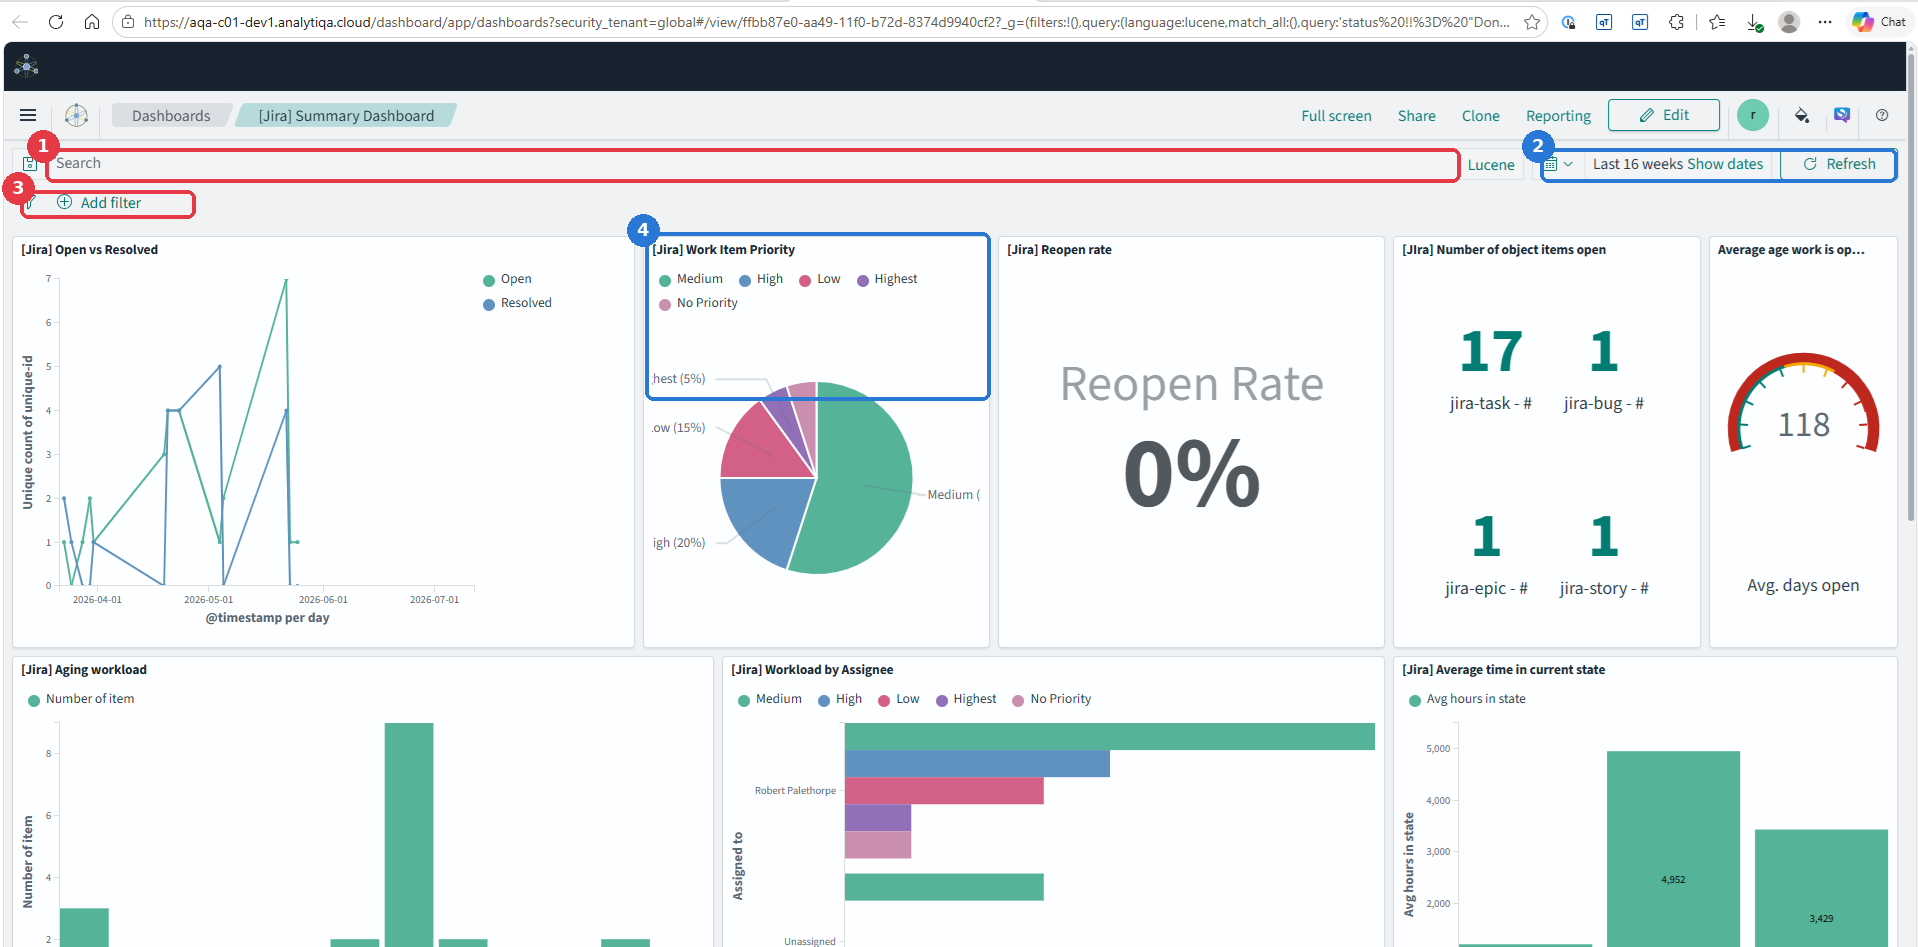1918x947 pixels.
Task: Bookmark this page with the star icon
Action: click(x=1531, y=21)
